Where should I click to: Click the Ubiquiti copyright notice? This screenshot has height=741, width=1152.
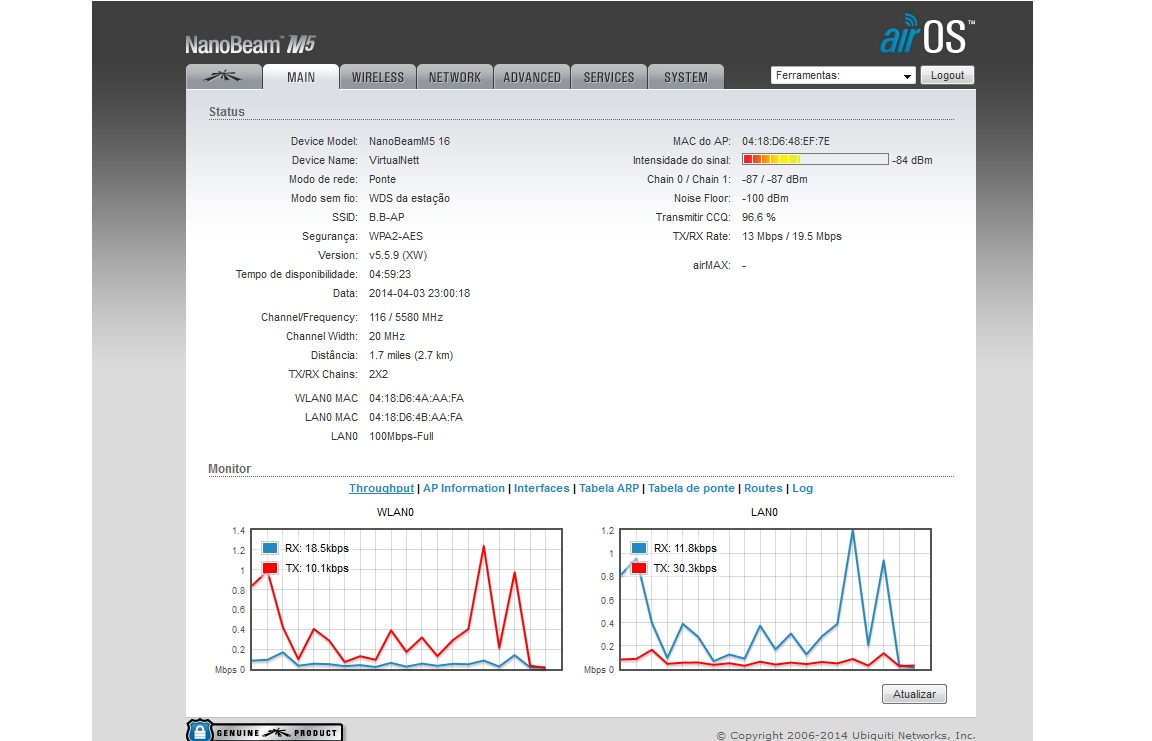pyautogui.click(x=846, y=735)
